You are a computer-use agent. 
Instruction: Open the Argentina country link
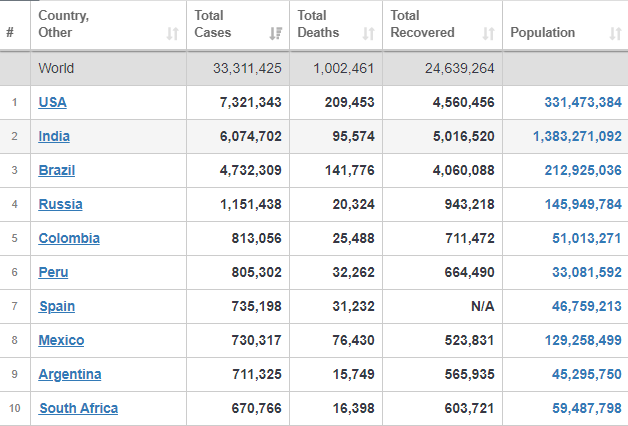click(x=70, y=374)
